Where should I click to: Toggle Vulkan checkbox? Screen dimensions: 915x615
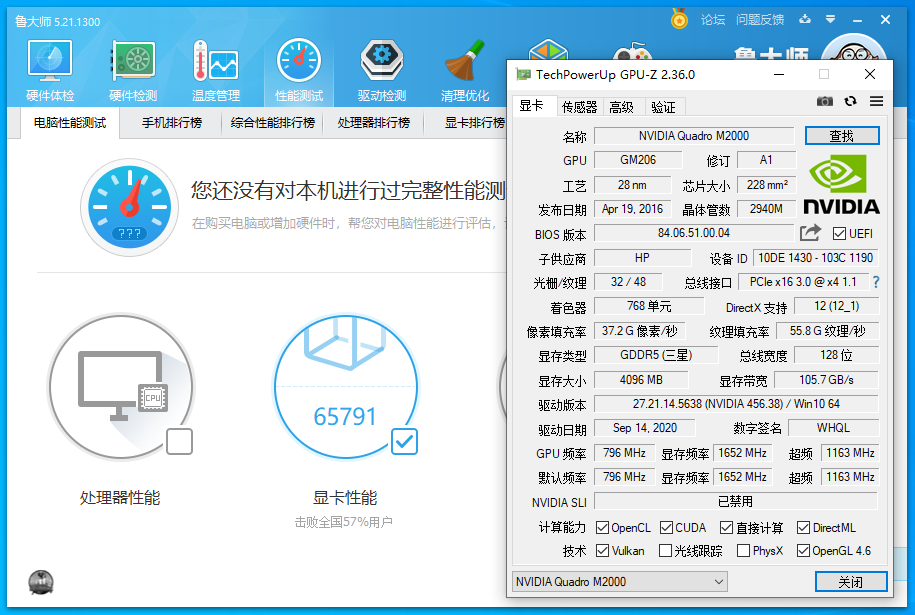(x=602, y=550)
